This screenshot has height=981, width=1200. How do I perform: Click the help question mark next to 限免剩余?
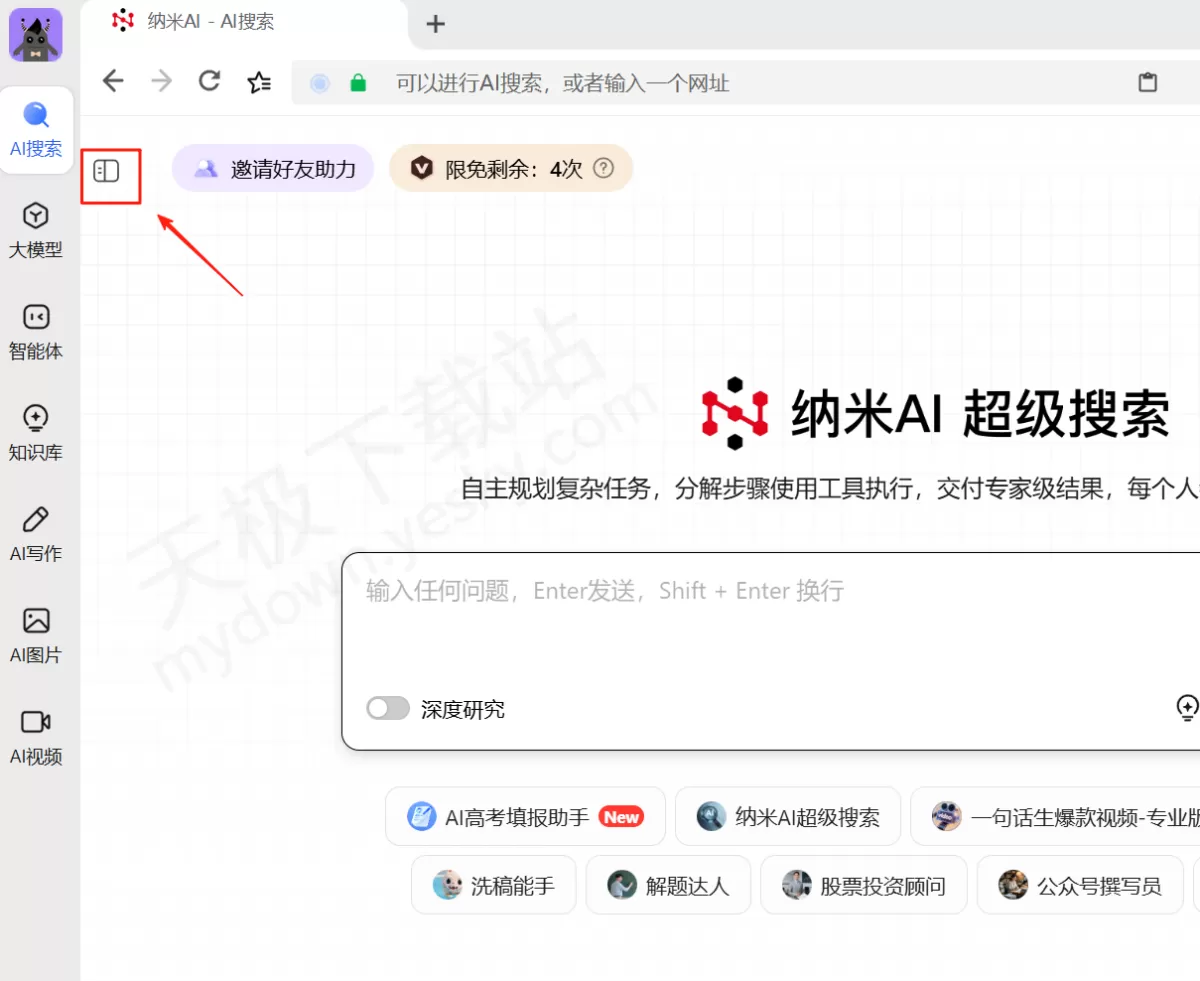click(x=603, y=168)
